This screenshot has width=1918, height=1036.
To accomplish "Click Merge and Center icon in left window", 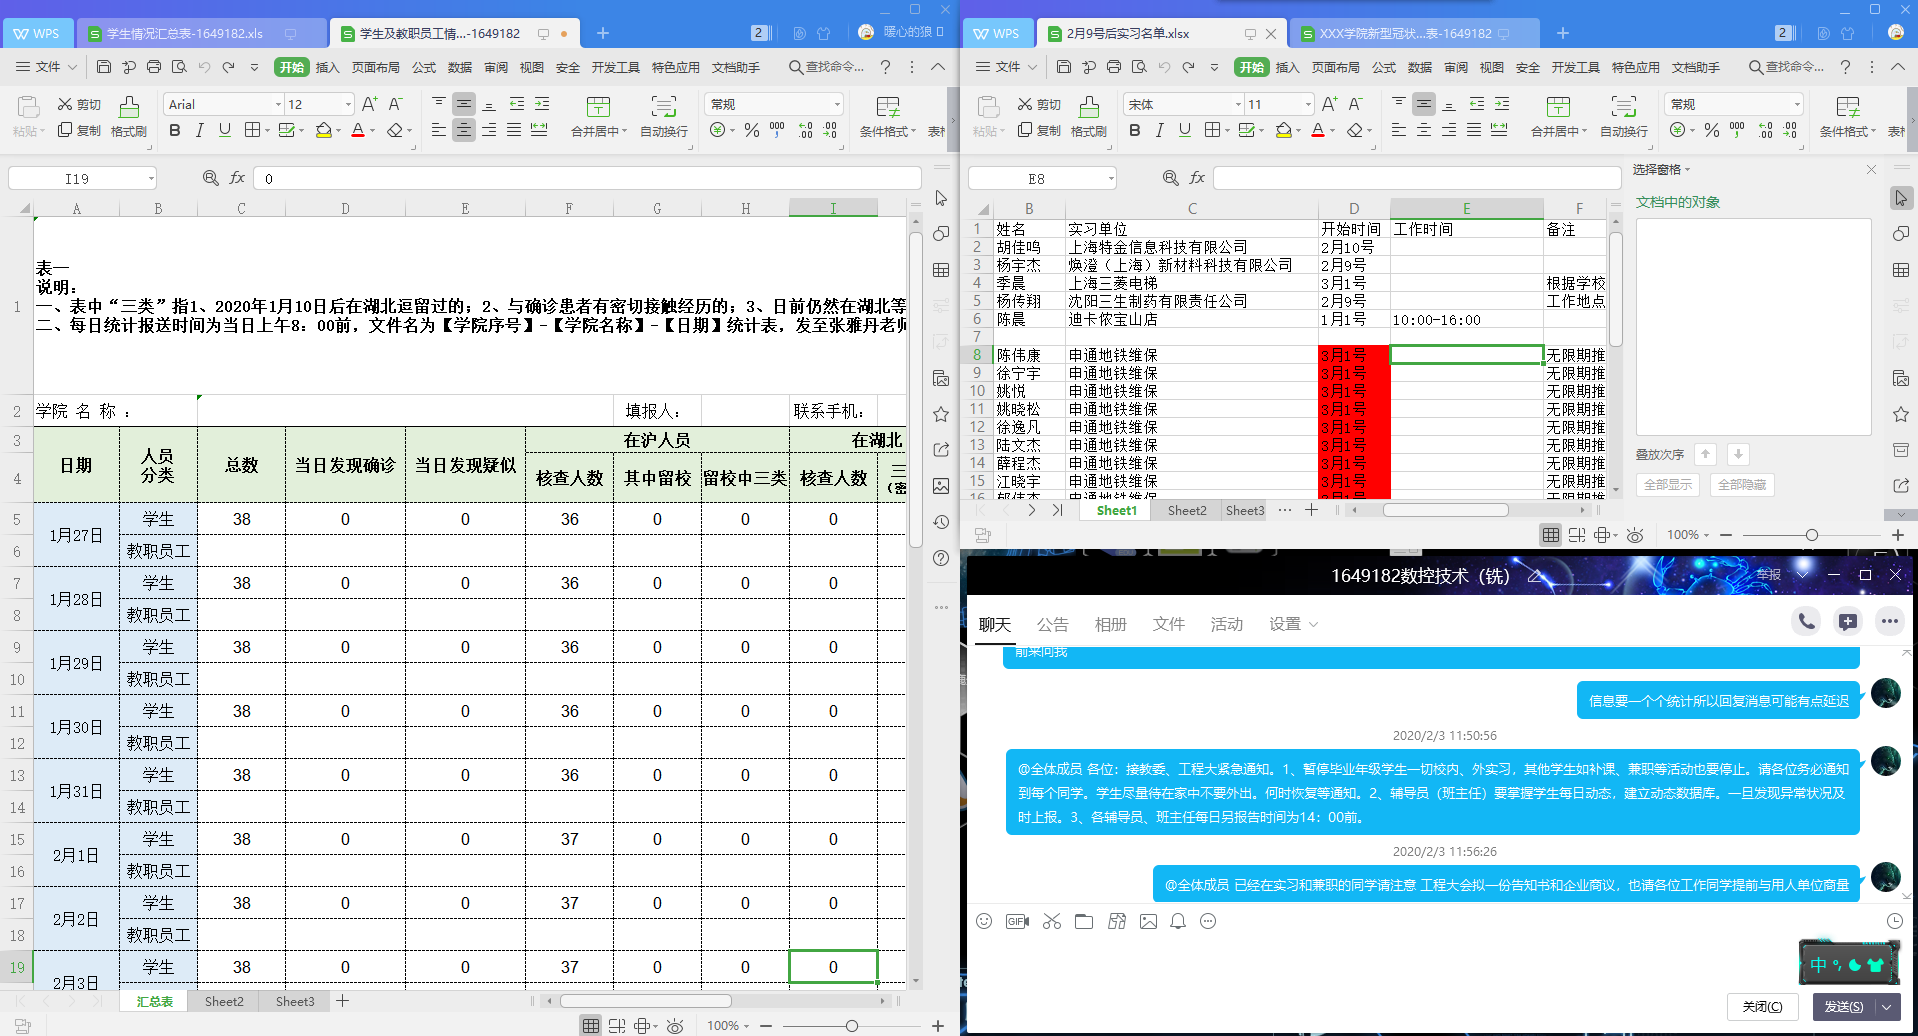I will (x=598, y=107).
